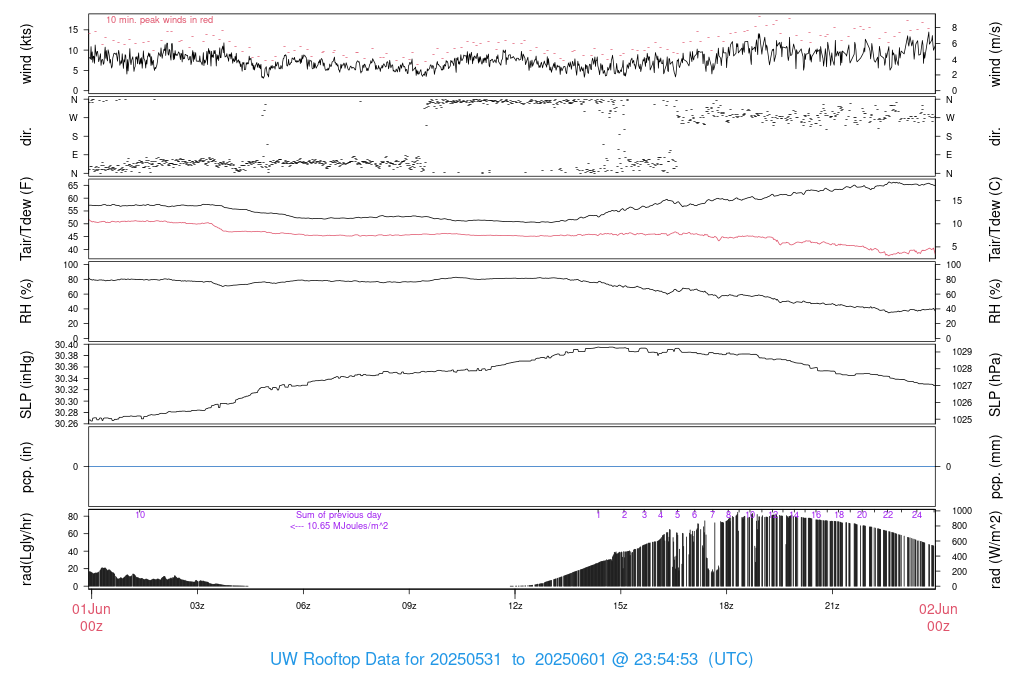Image resolution: width=1024 pixels, height=700 pixels.
Task: Click the 'Sum of previous day' annotation
Action: 339,515
